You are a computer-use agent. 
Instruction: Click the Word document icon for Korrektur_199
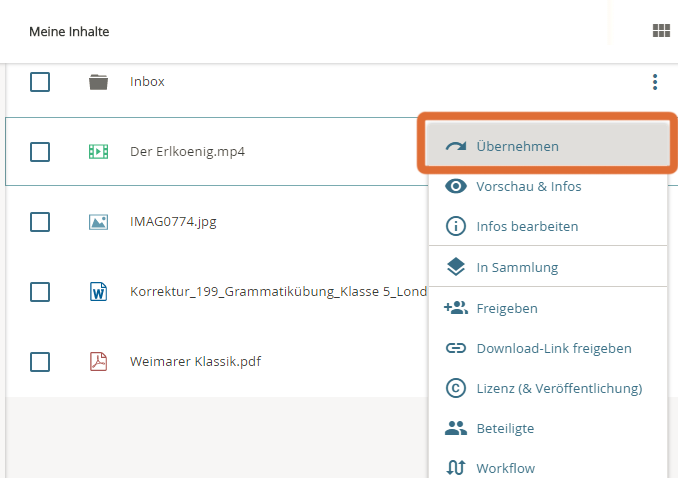coord(98,292)
